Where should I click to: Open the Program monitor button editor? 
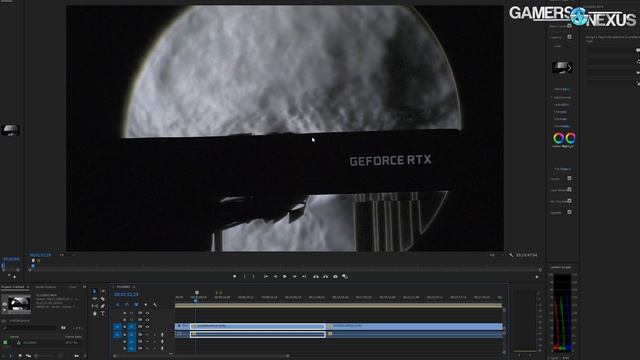pos(536,277)
